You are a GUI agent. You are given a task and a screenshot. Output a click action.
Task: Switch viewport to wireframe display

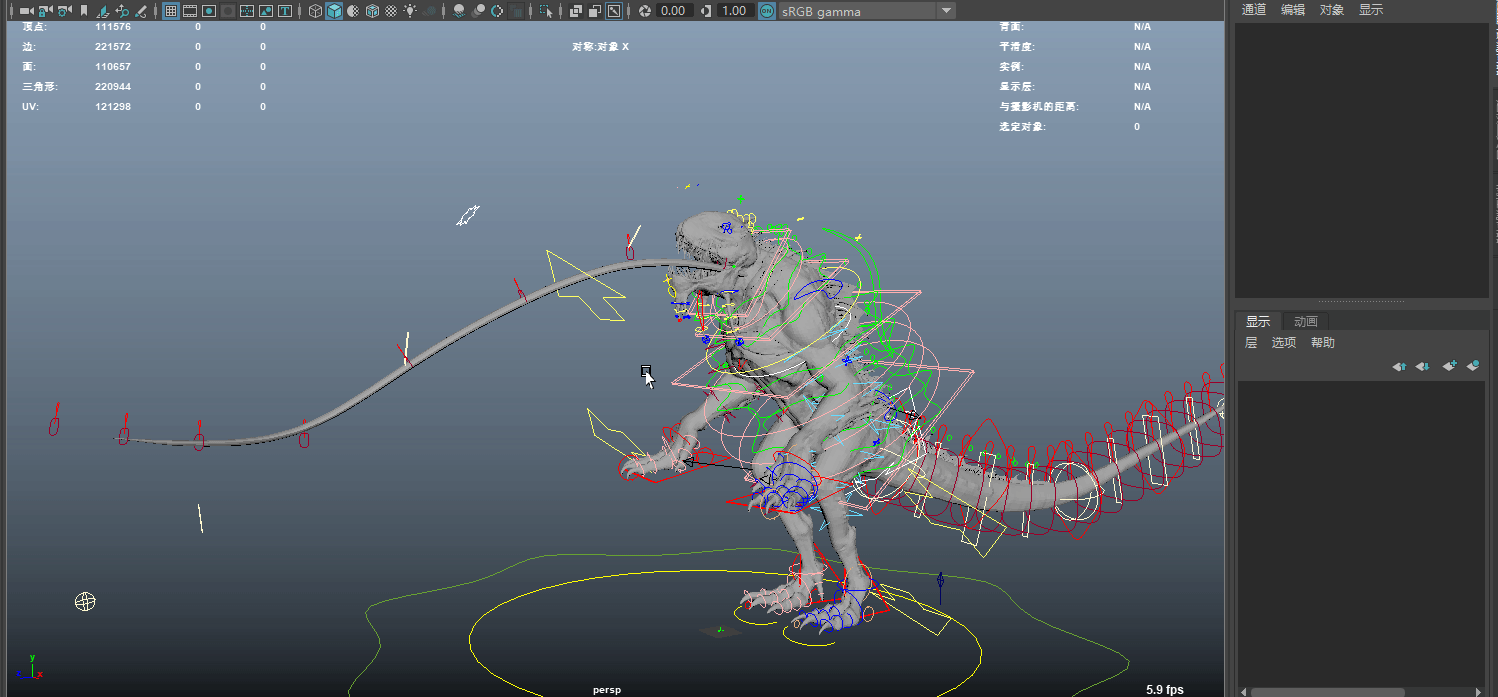point(315,11)
